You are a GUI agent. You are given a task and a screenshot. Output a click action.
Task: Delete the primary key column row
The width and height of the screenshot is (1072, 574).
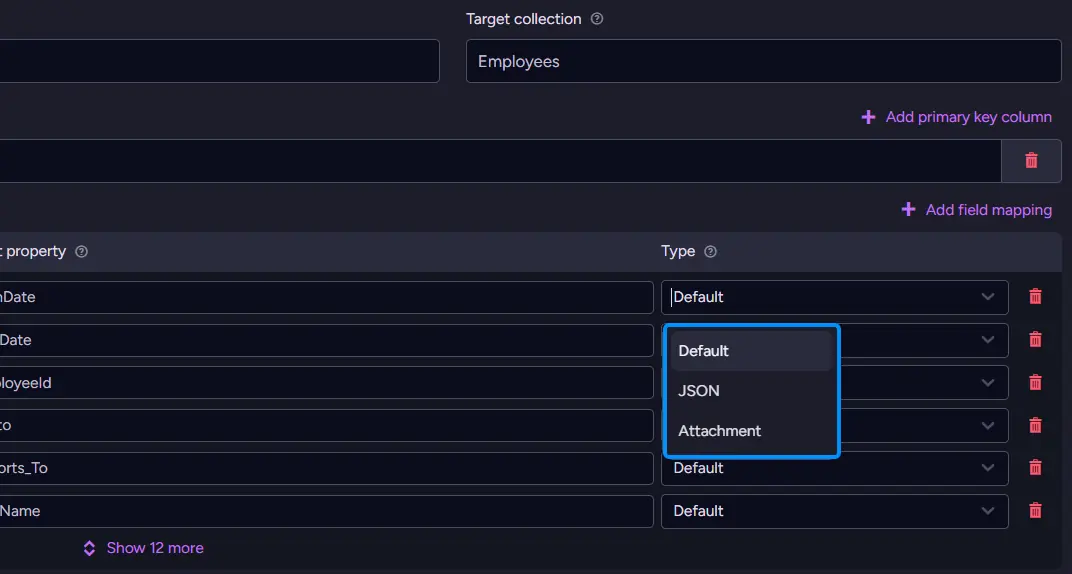[1031, 161]
